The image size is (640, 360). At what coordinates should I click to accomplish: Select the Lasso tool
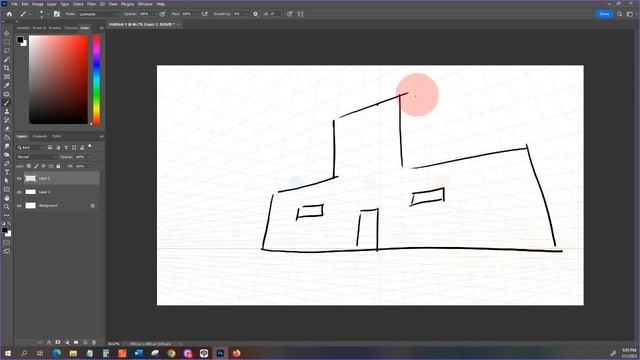click(7, 51)
